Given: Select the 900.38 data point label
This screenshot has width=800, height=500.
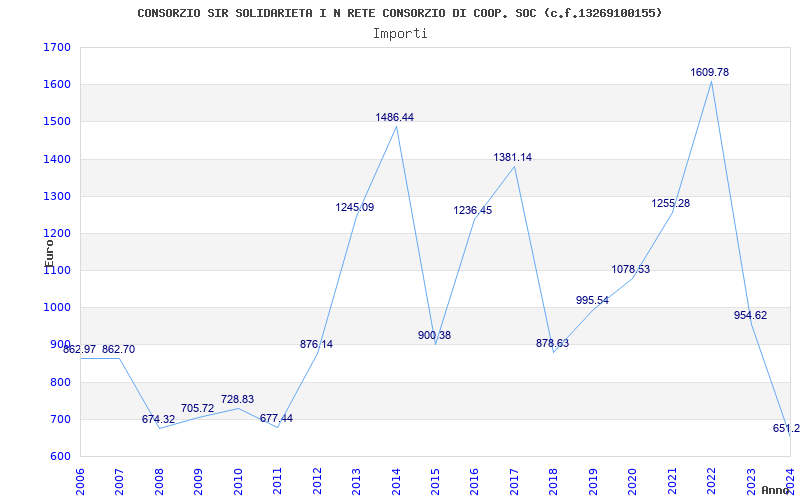Looking at the screenshot, I should pyautogui.click(x=434, y=336).
